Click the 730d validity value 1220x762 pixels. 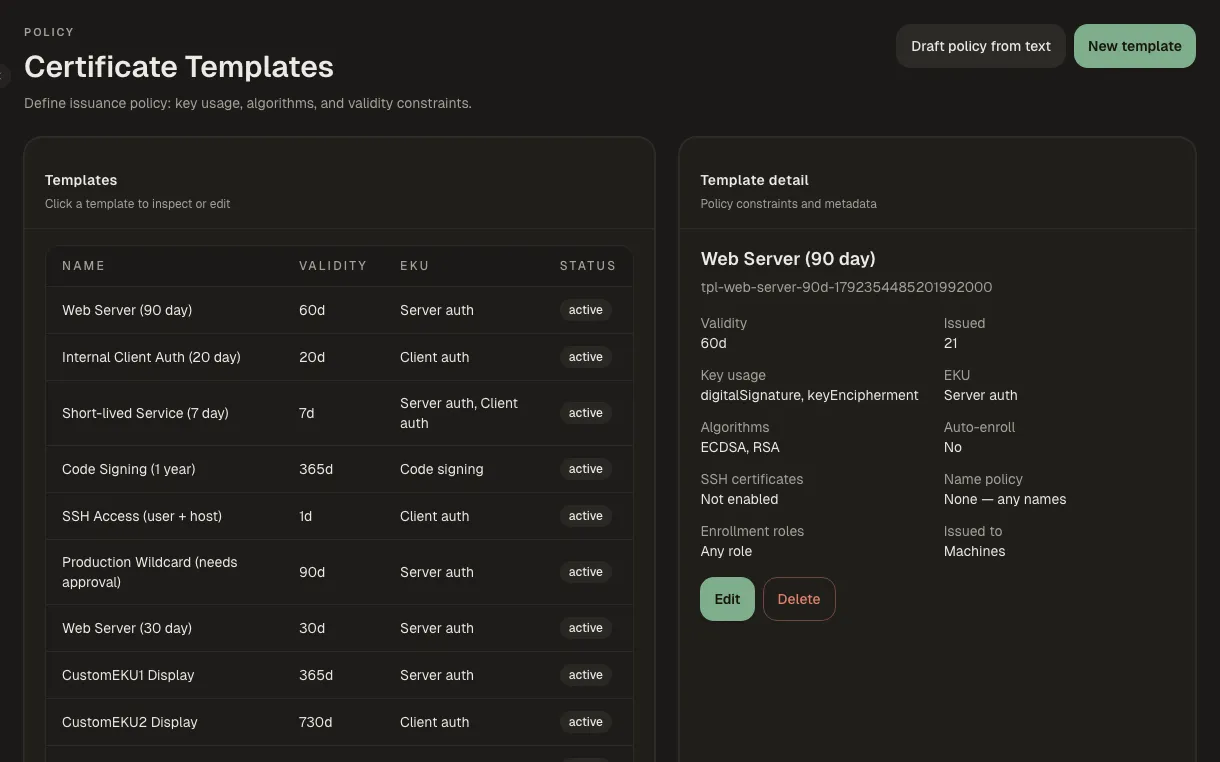(316, 722)
